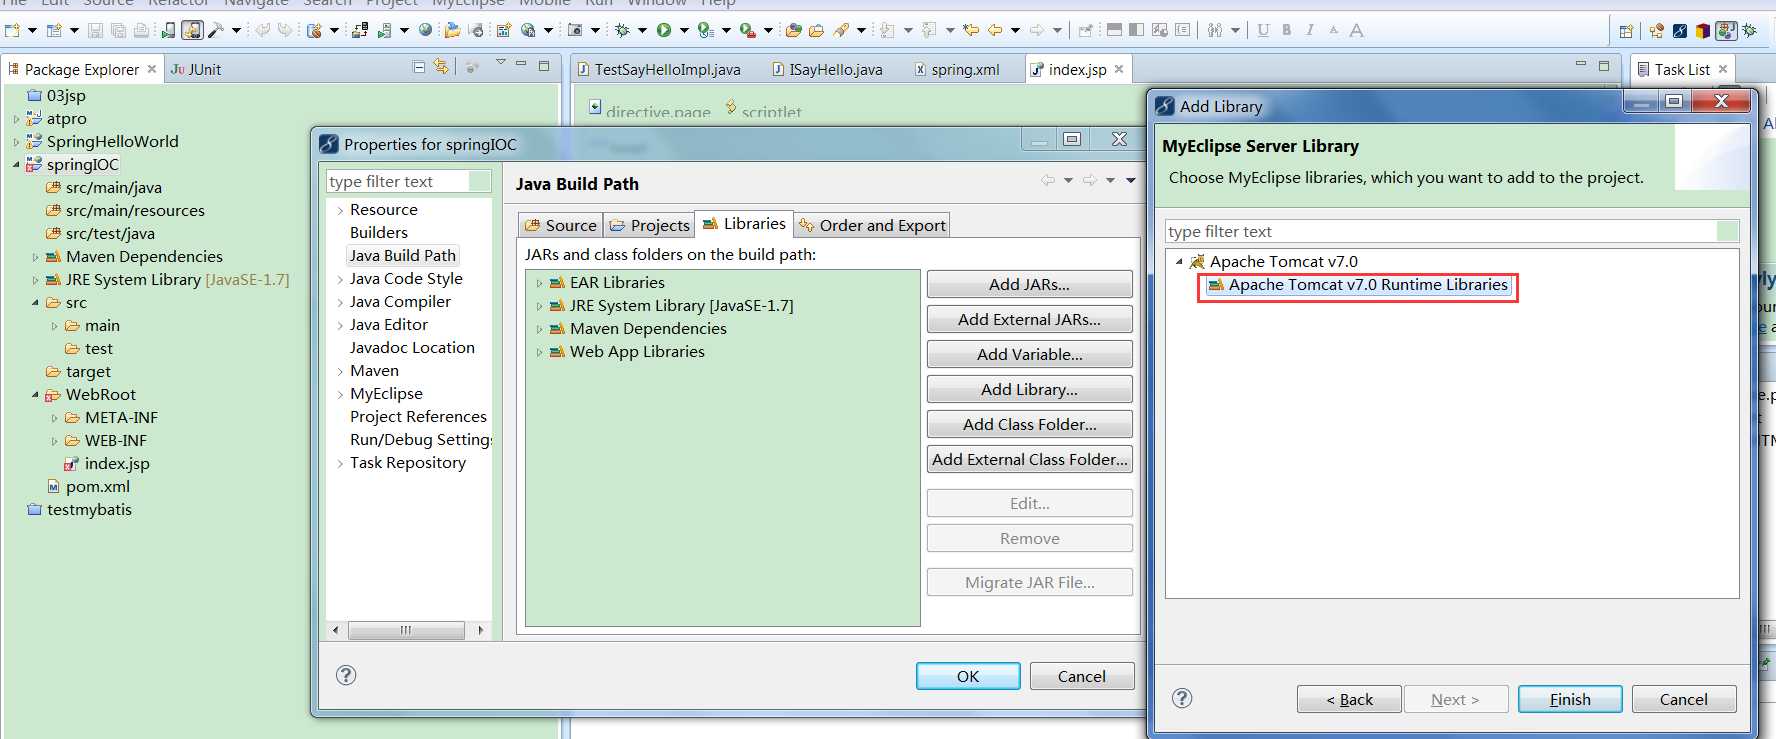Open ISayHello.java editor tab
Image resolution: width=1776 pixels, height=739 pixels.
click(x=827, y=69)
